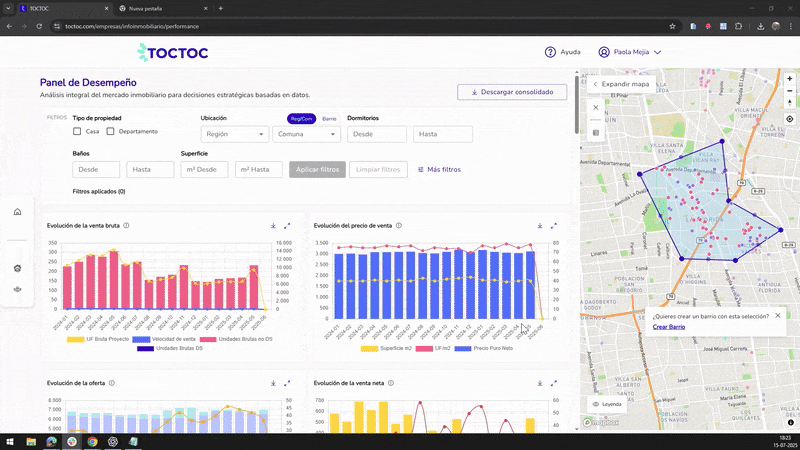Viewport: 800px width, 450px height.
Task: Download the Evolución de la venta bruta chart
Action: click(x=273, y=226)
